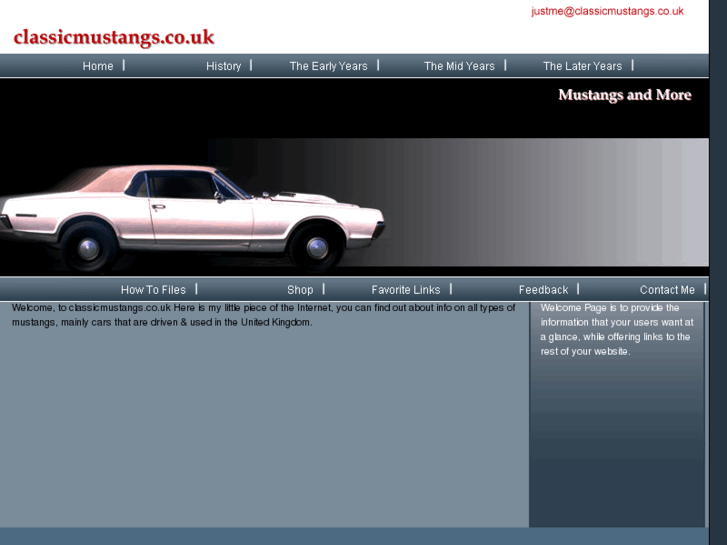
Task: Click the welcome paragraph about United Kingdom mustangs
Action: point(263,315)
